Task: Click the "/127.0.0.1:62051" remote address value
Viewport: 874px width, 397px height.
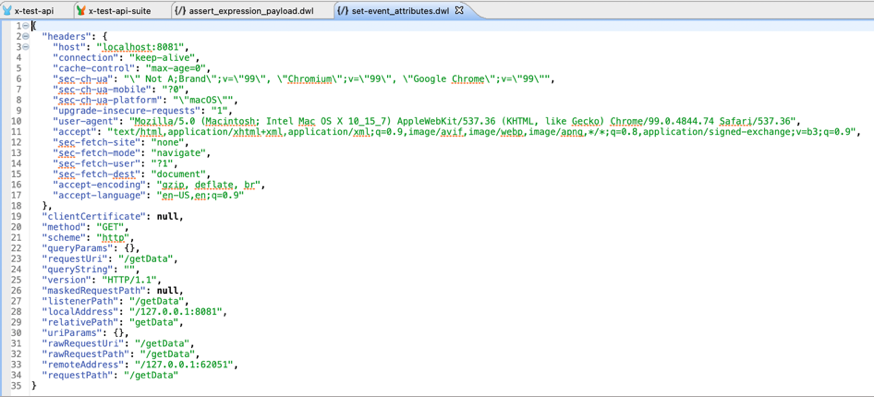Action: tap(183, 365)
